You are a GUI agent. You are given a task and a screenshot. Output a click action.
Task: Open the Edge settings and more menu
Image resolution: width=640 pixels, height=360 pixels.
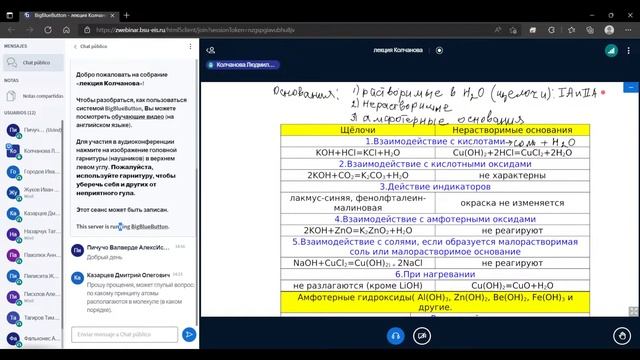point(628,30)
